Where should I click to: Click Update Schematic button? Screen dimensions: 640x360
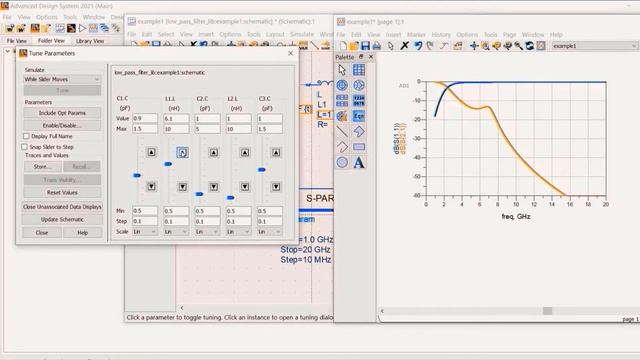point(62,220)
